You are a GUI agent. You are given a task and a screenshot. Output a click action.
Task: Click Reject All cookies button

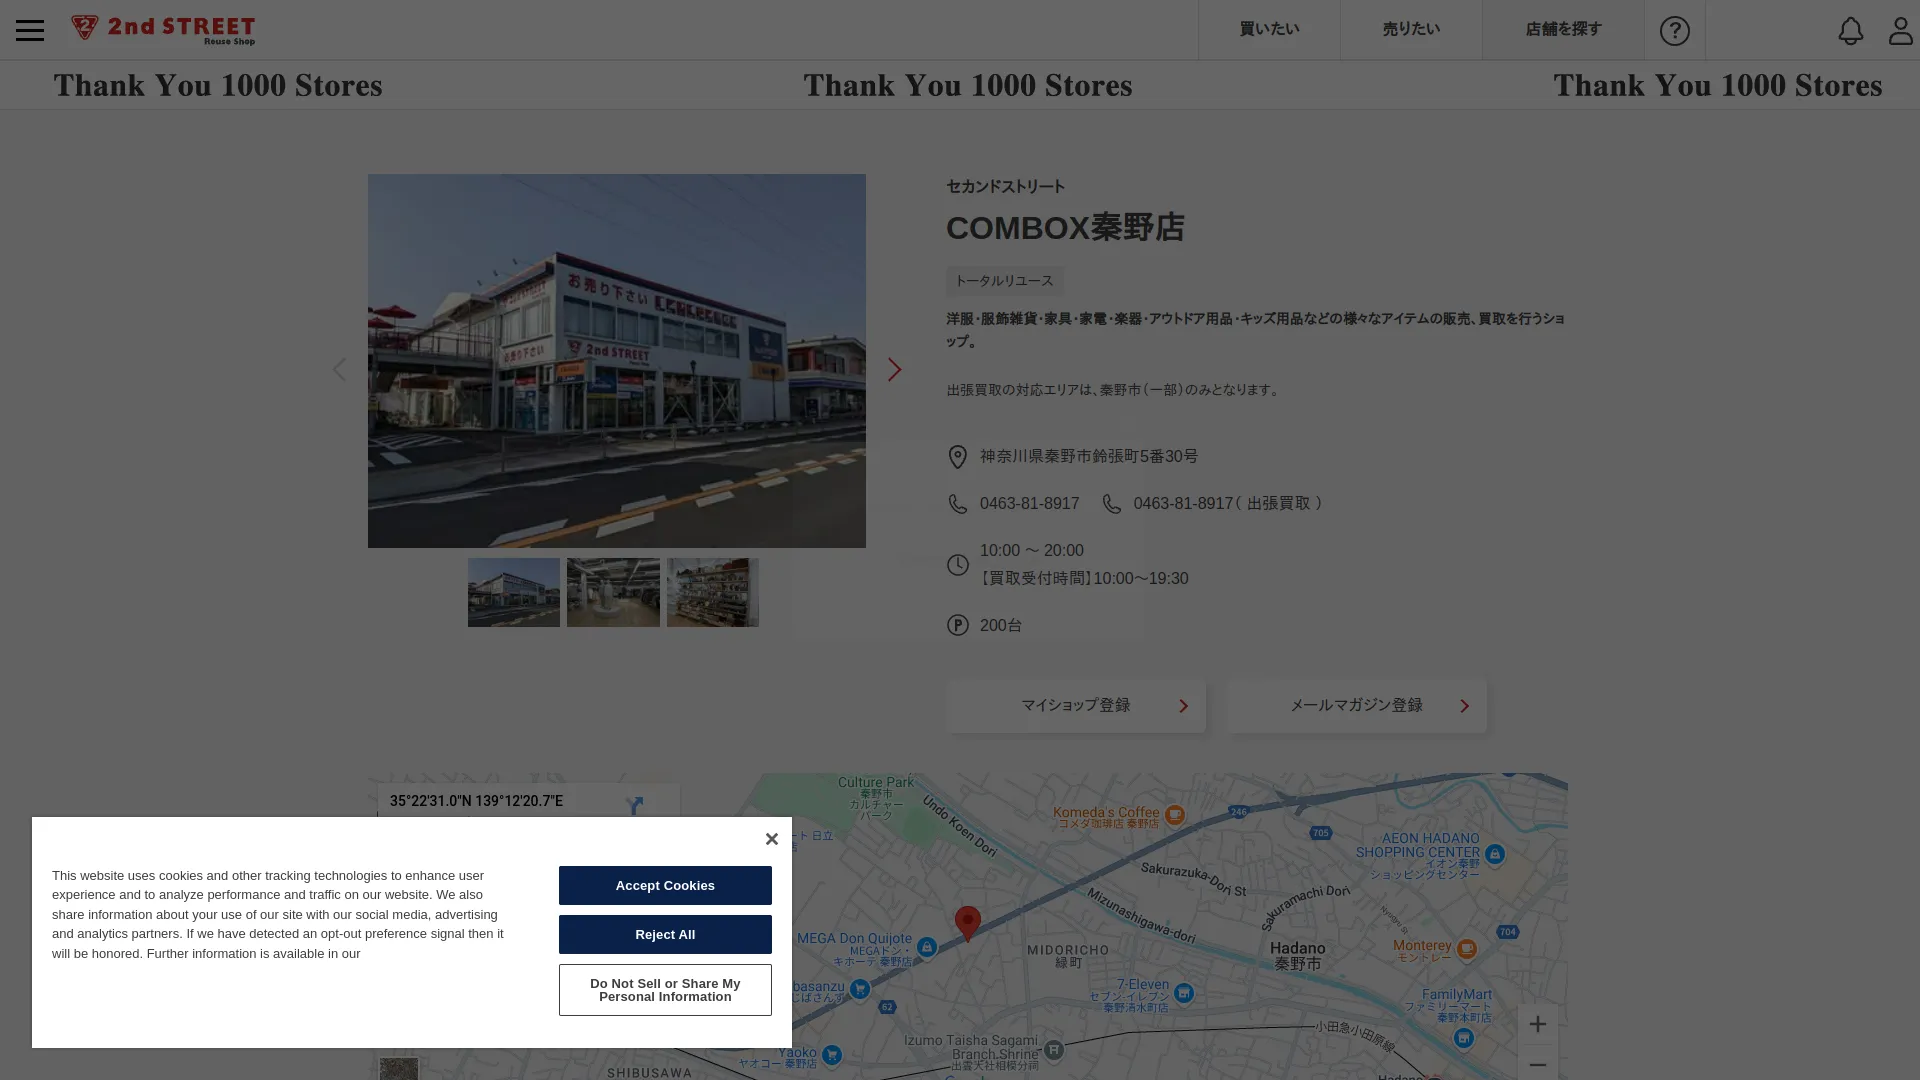(x=665, y=935)
